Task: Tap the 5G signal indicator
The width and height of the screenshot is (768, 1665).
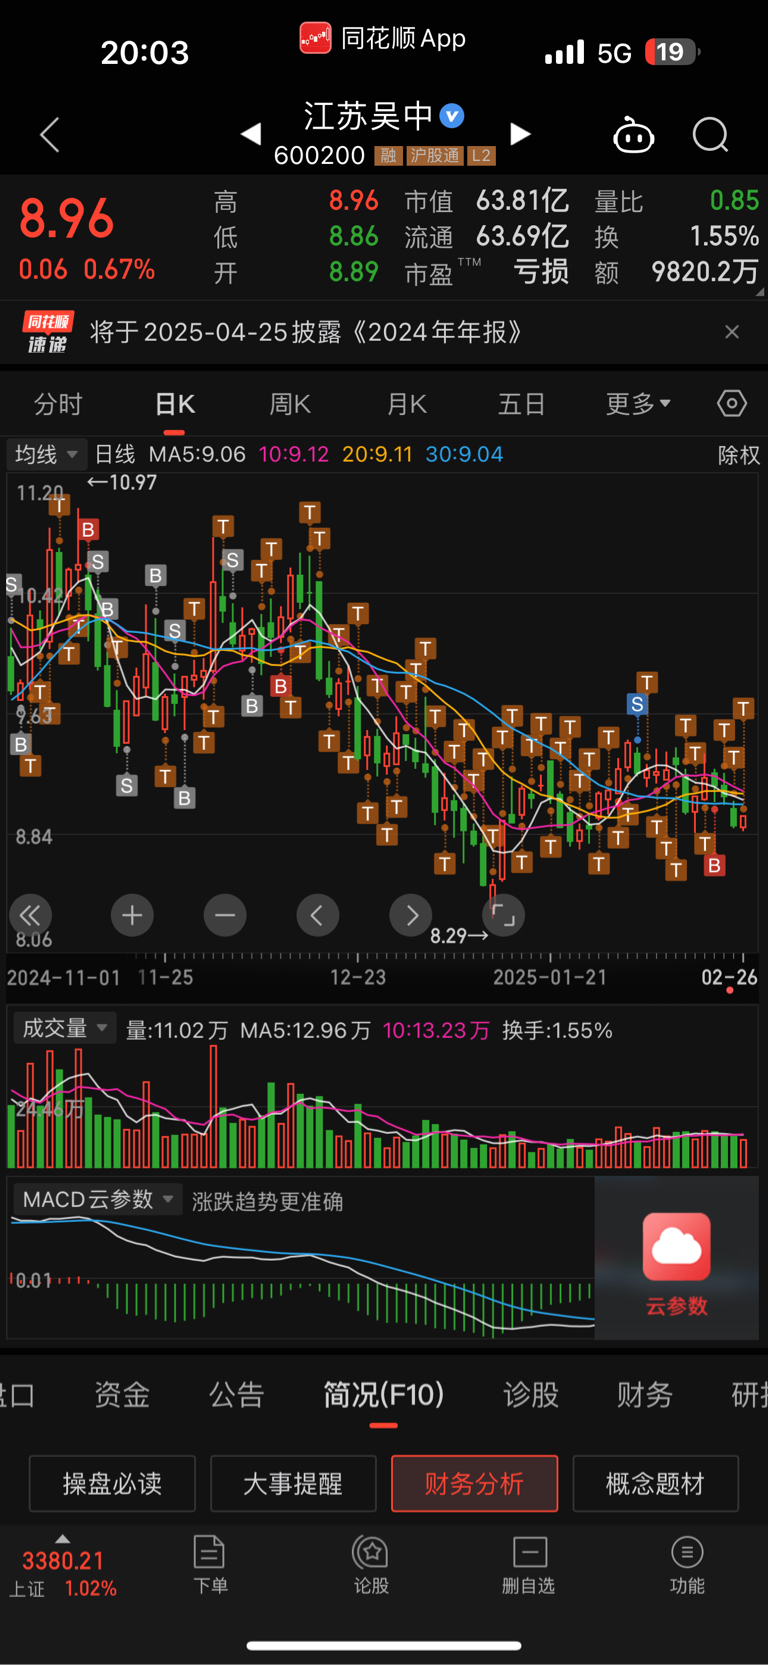Action: click(615, 53)
